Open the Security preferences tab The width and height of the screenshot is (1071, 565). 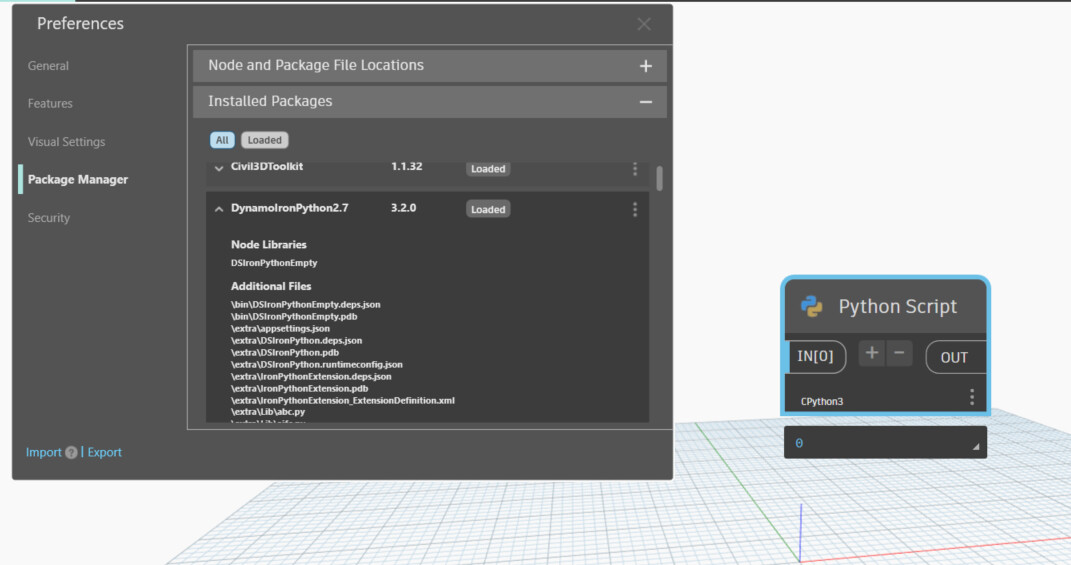49,218
